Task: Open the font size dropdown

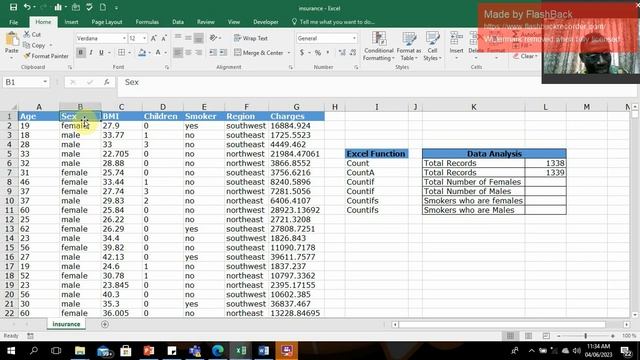Action: [144, 38]
